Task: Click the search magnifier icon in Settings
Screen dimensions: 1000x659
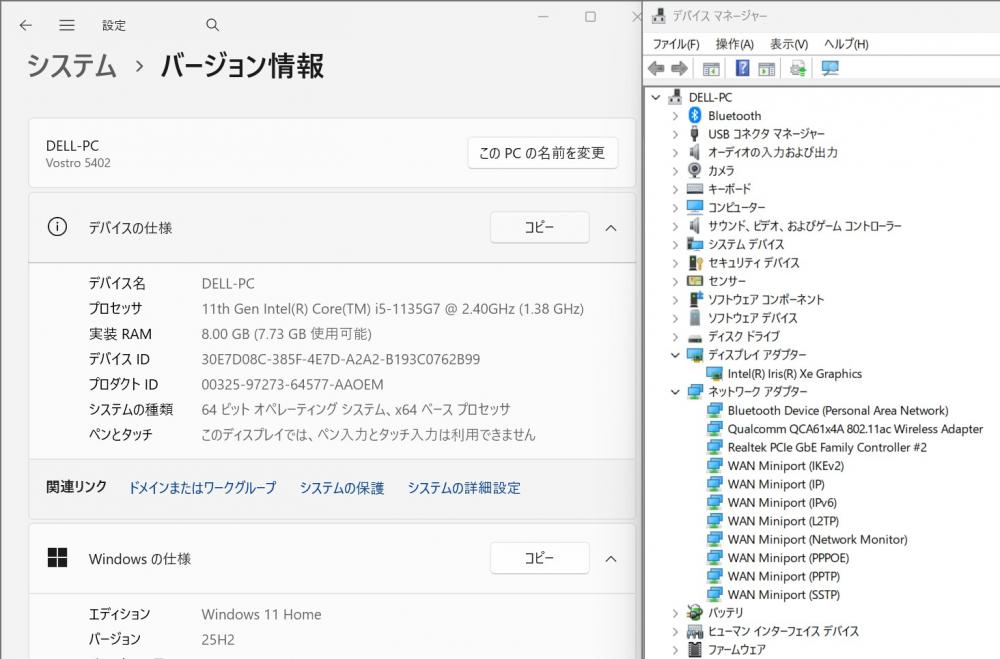Action: pos(212,25)
